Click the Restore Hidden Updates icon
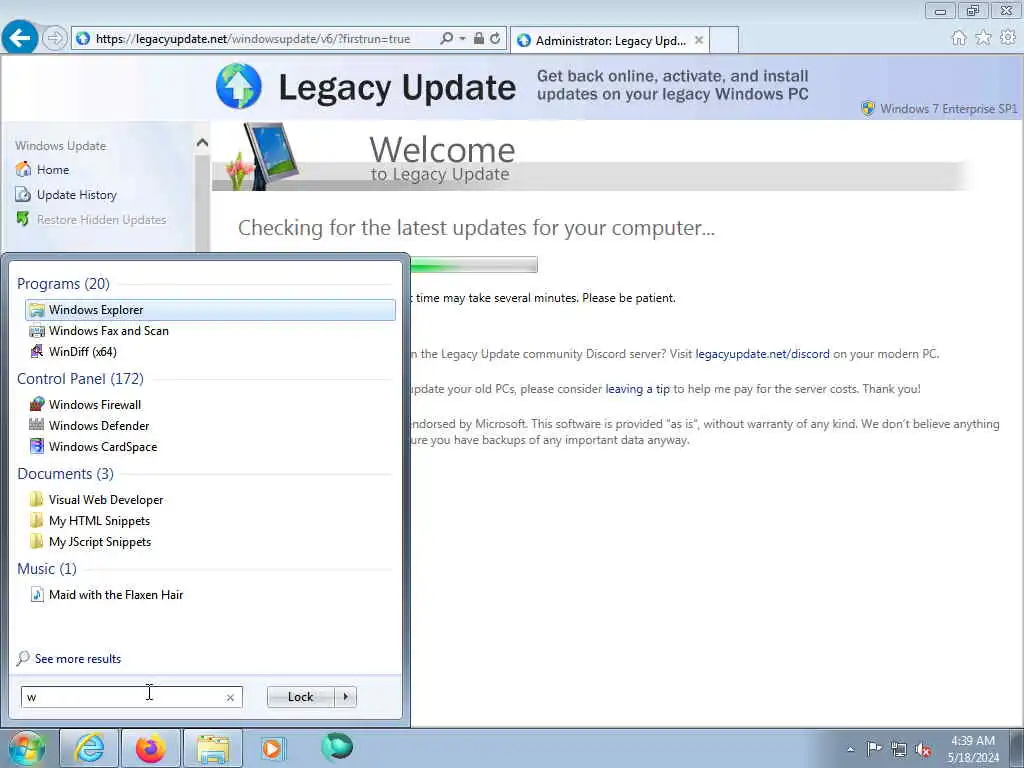This screenshot has height=768, width=1024. (23, 219)
